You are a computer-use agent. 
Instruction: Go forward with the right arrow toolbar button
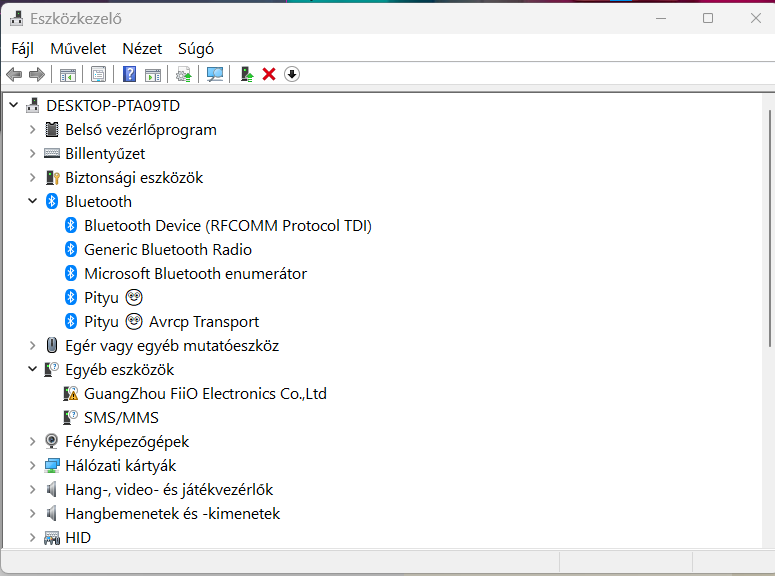37,75
